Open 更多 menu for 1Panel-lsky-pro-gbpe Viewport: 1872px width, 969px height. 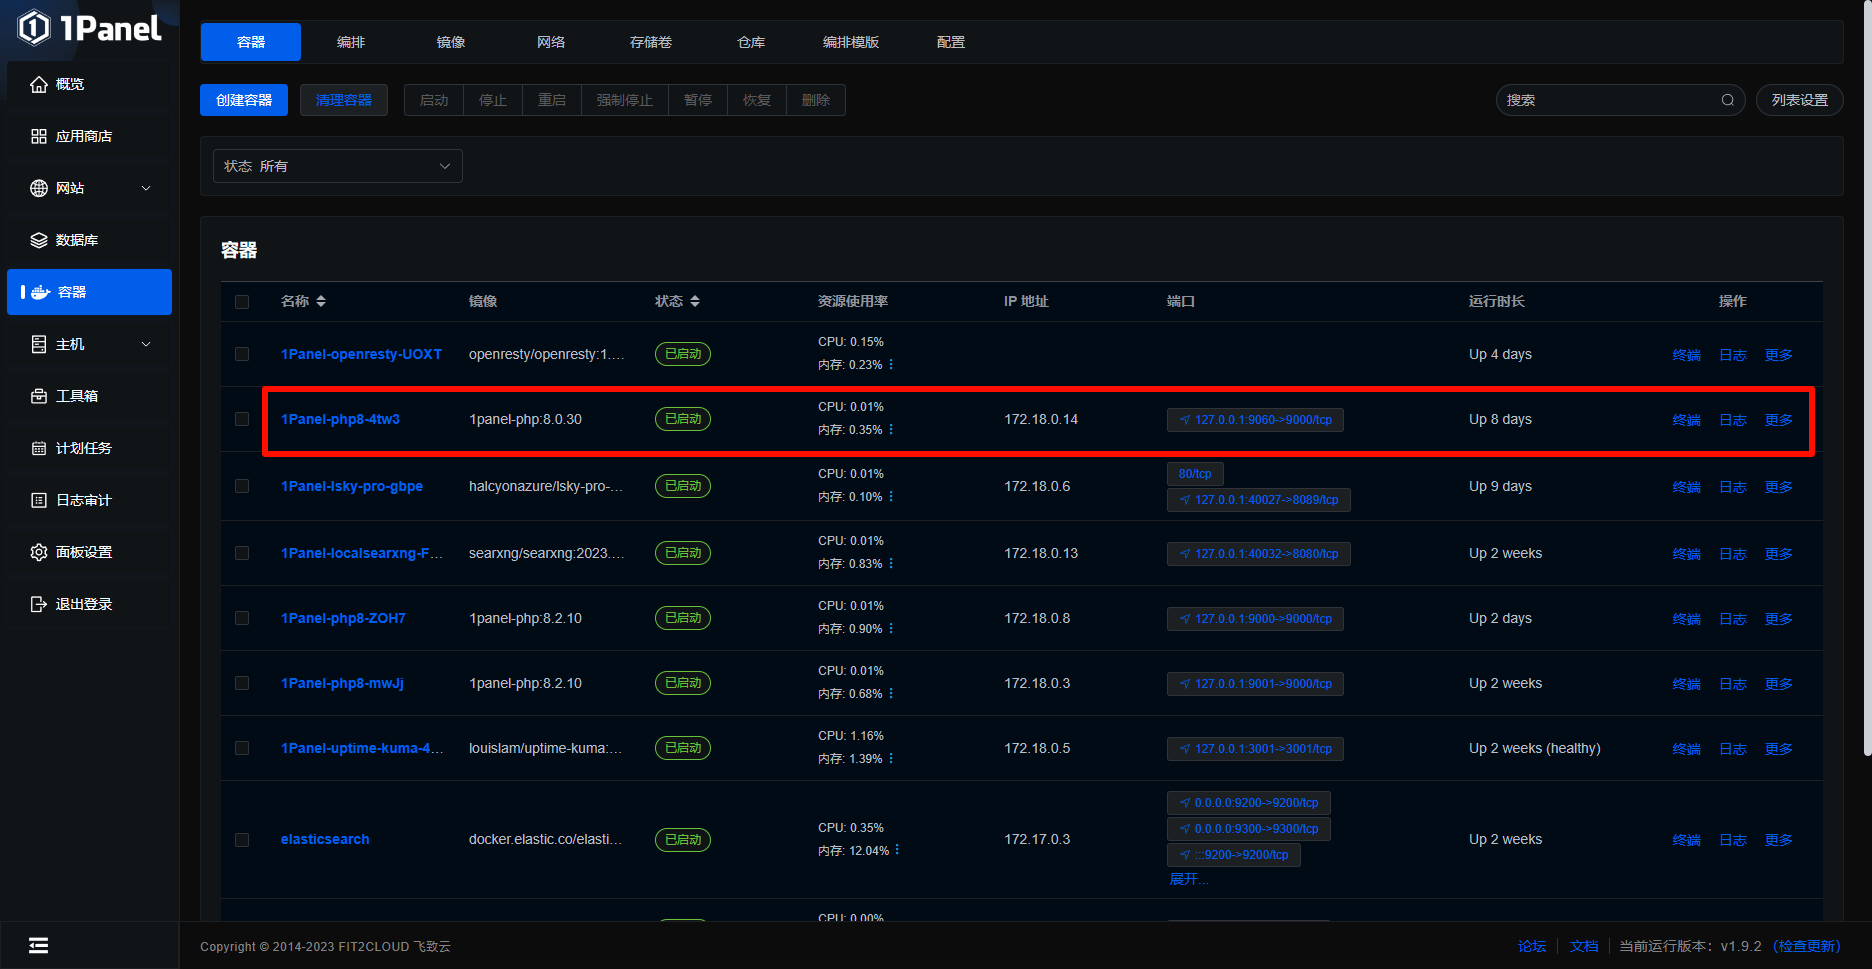coord(1779,487)
